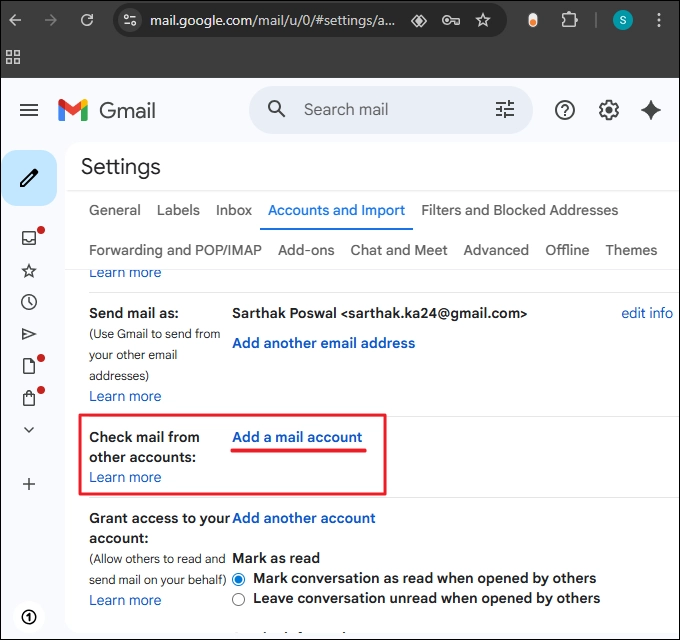Screen dimensions: 680x640
Task: Open Drafts sidebar icon
Action: [x=29, y=366]
